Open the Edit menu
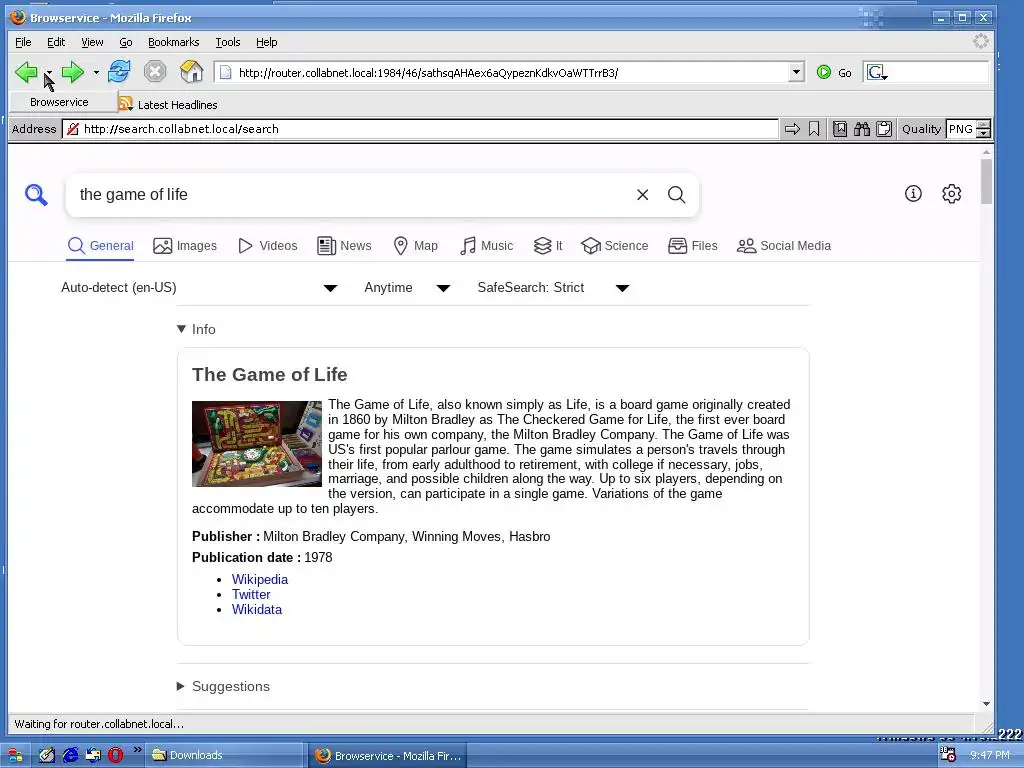The height and width of the screenshot is (768, 1024). [x=56, y=42]
